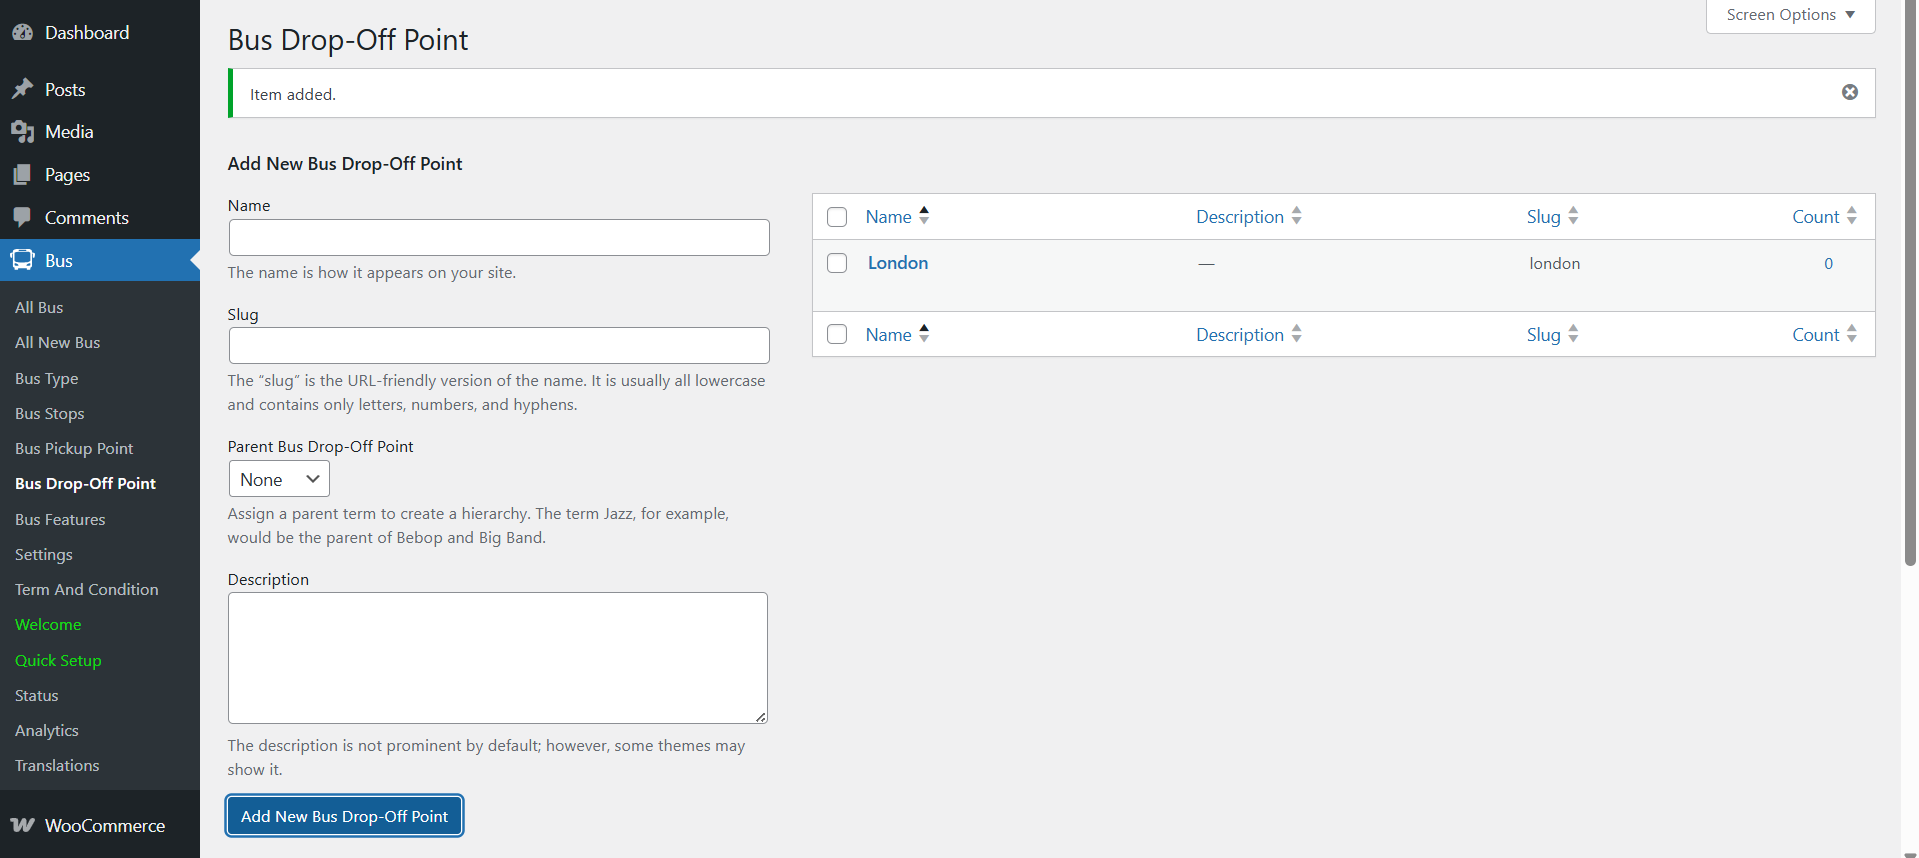Open Bus Pickup Point submenu item
1919x858 pixels.
pyautogui.click(x=74, y=449)
